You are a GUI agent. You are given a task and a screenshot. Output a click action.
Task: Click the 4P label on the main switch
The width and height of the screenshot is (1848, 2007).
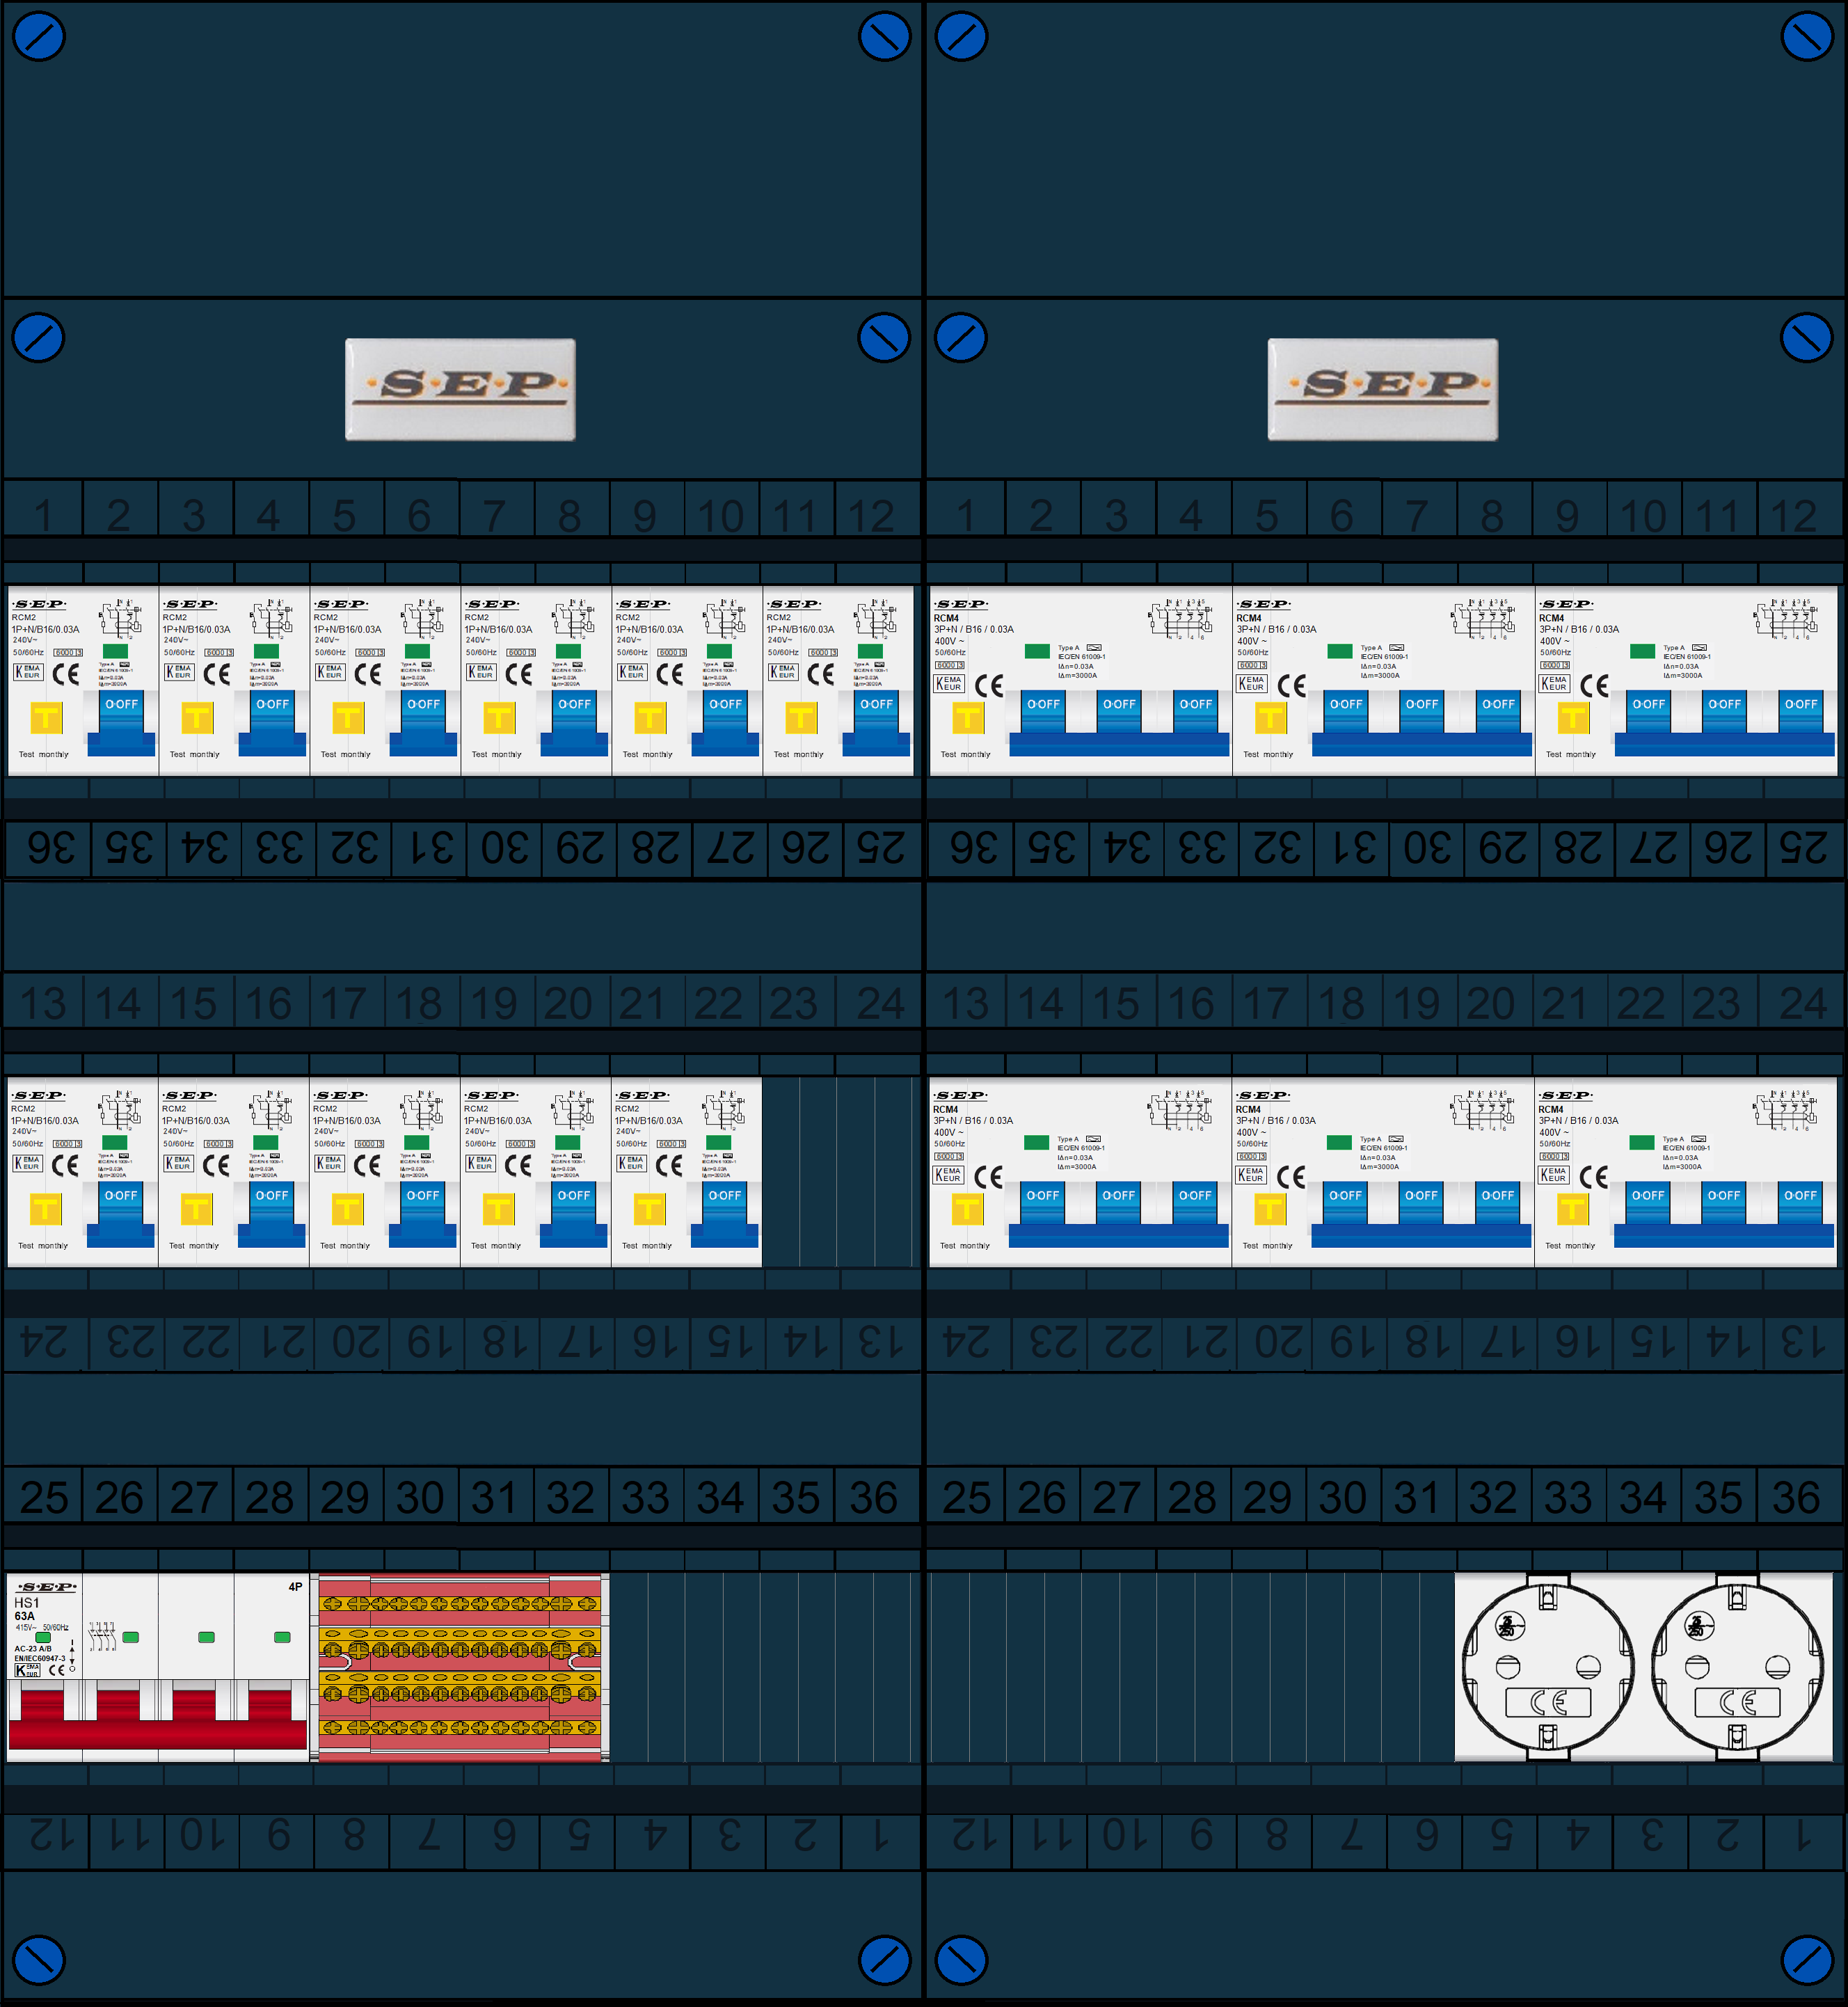295,1587
